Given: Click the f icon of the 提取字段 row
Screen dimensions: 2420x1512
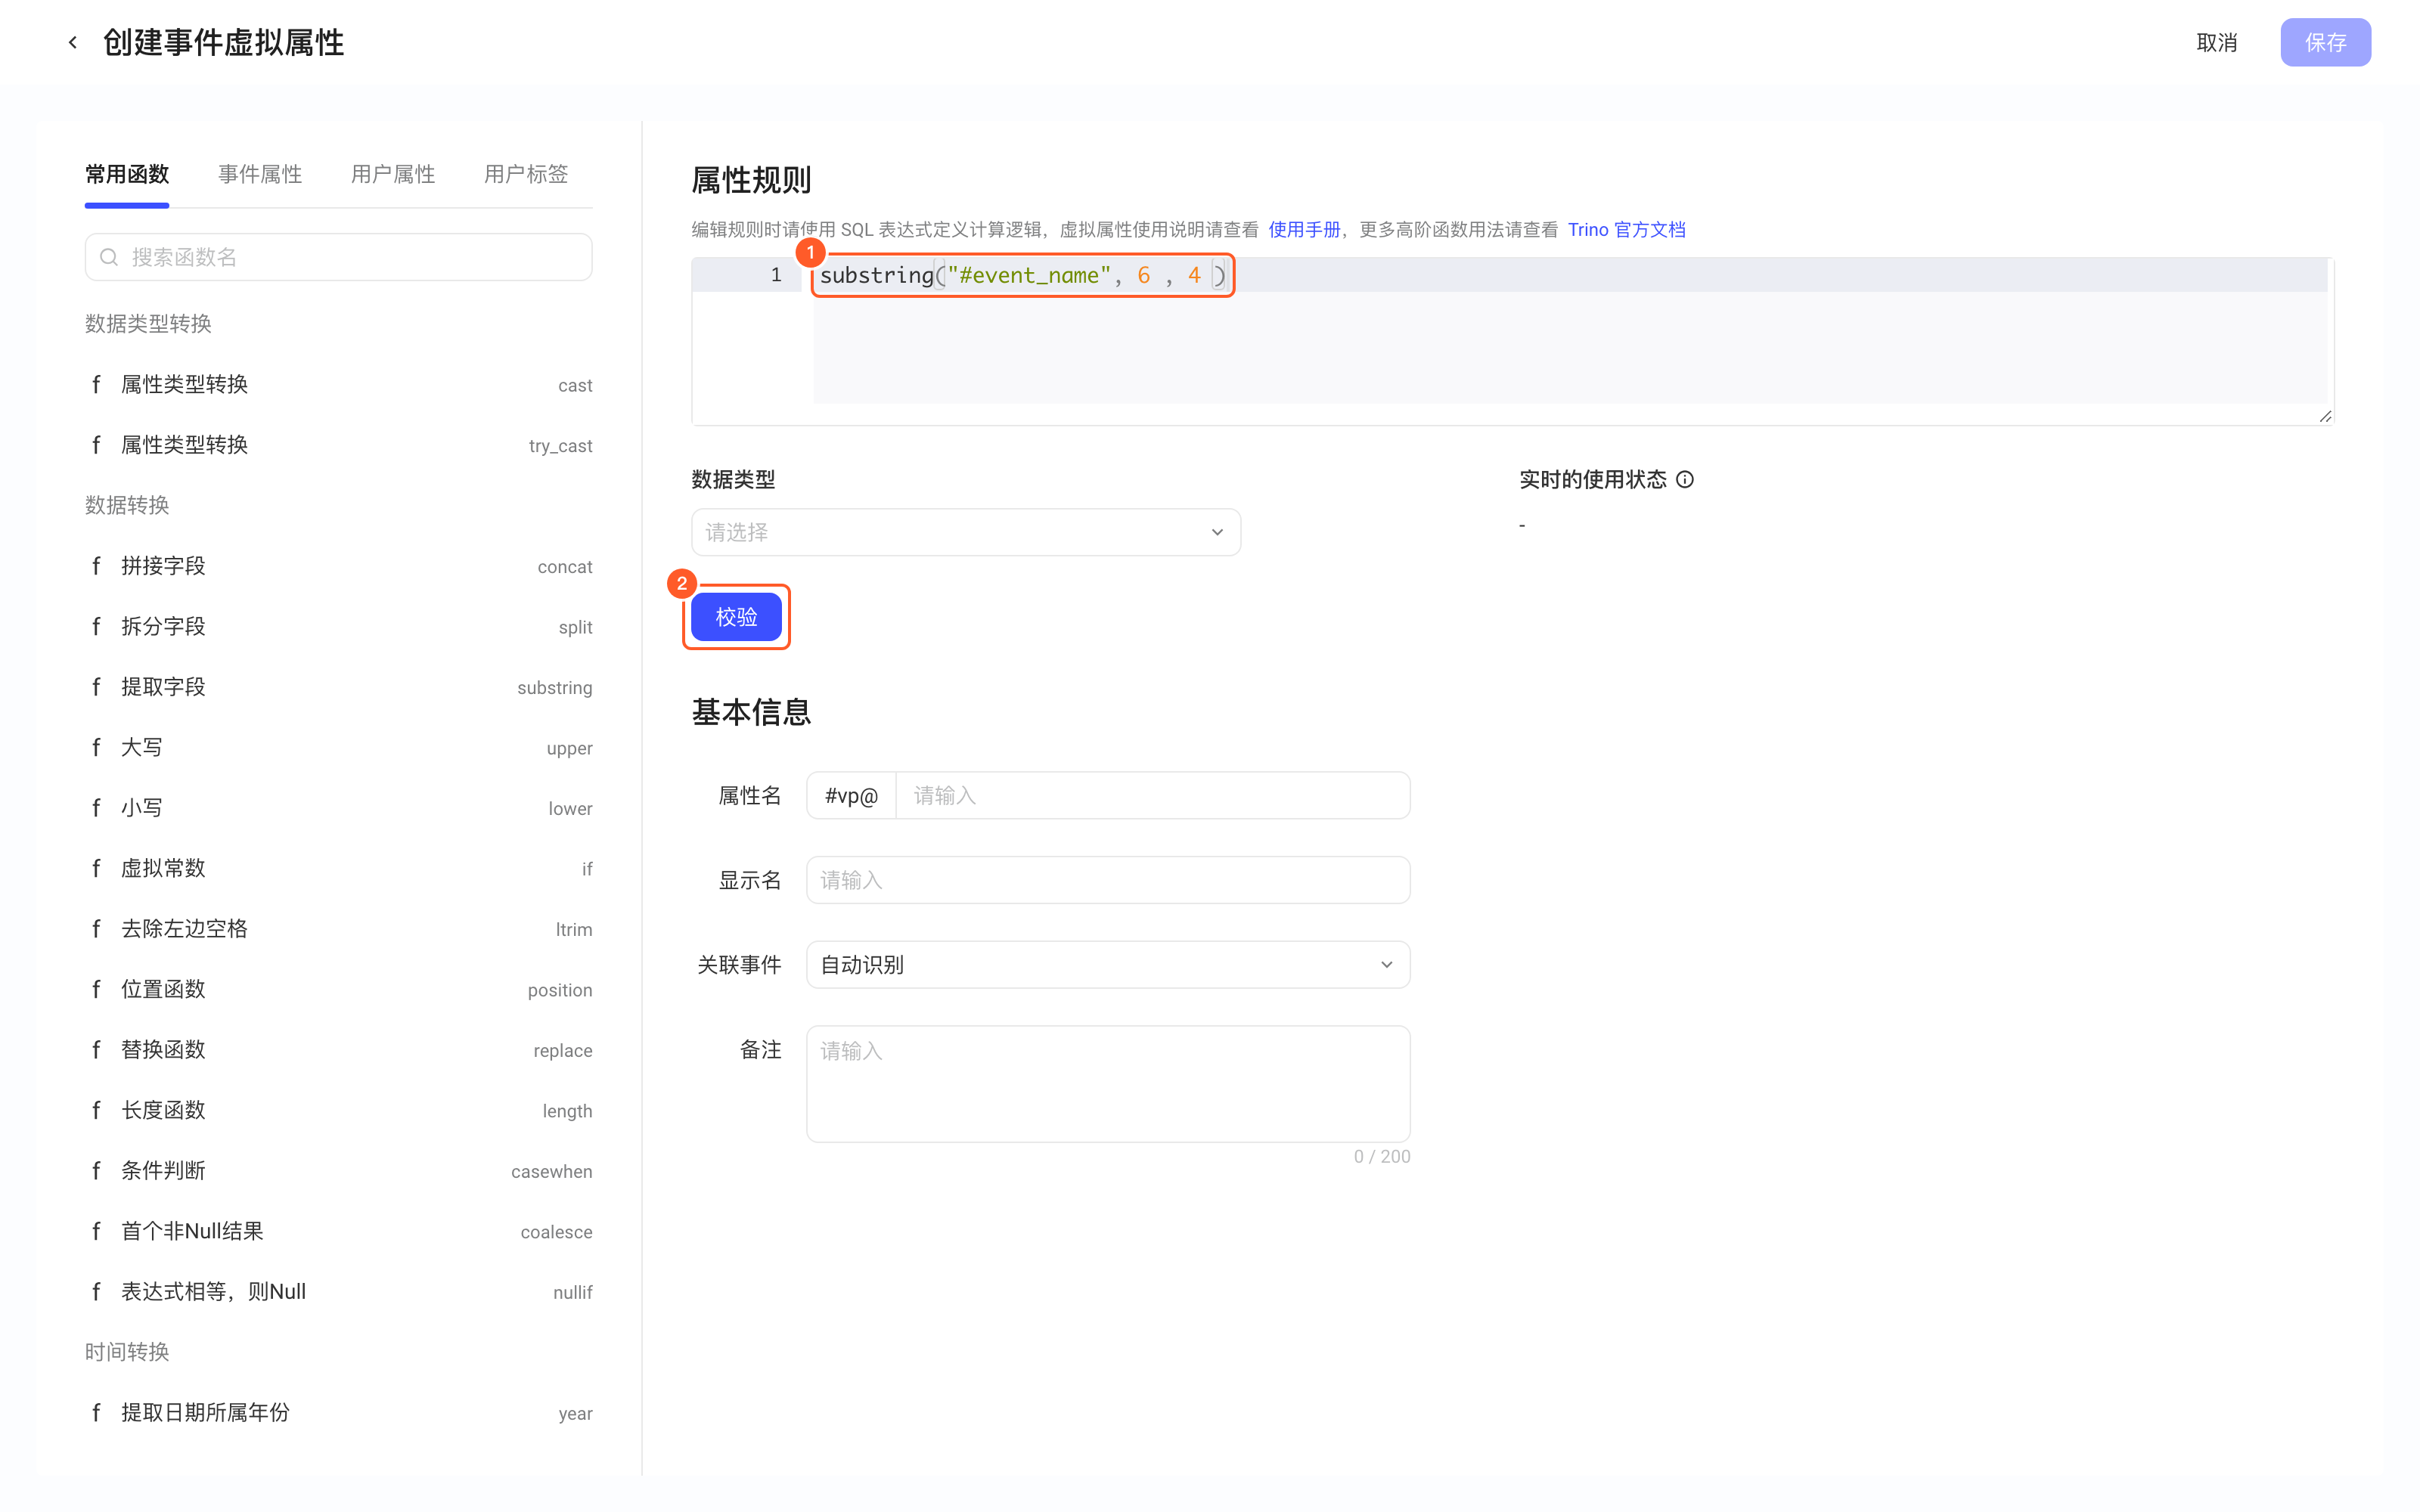Looking at the screenshot, I should click(x=96, y=687).
